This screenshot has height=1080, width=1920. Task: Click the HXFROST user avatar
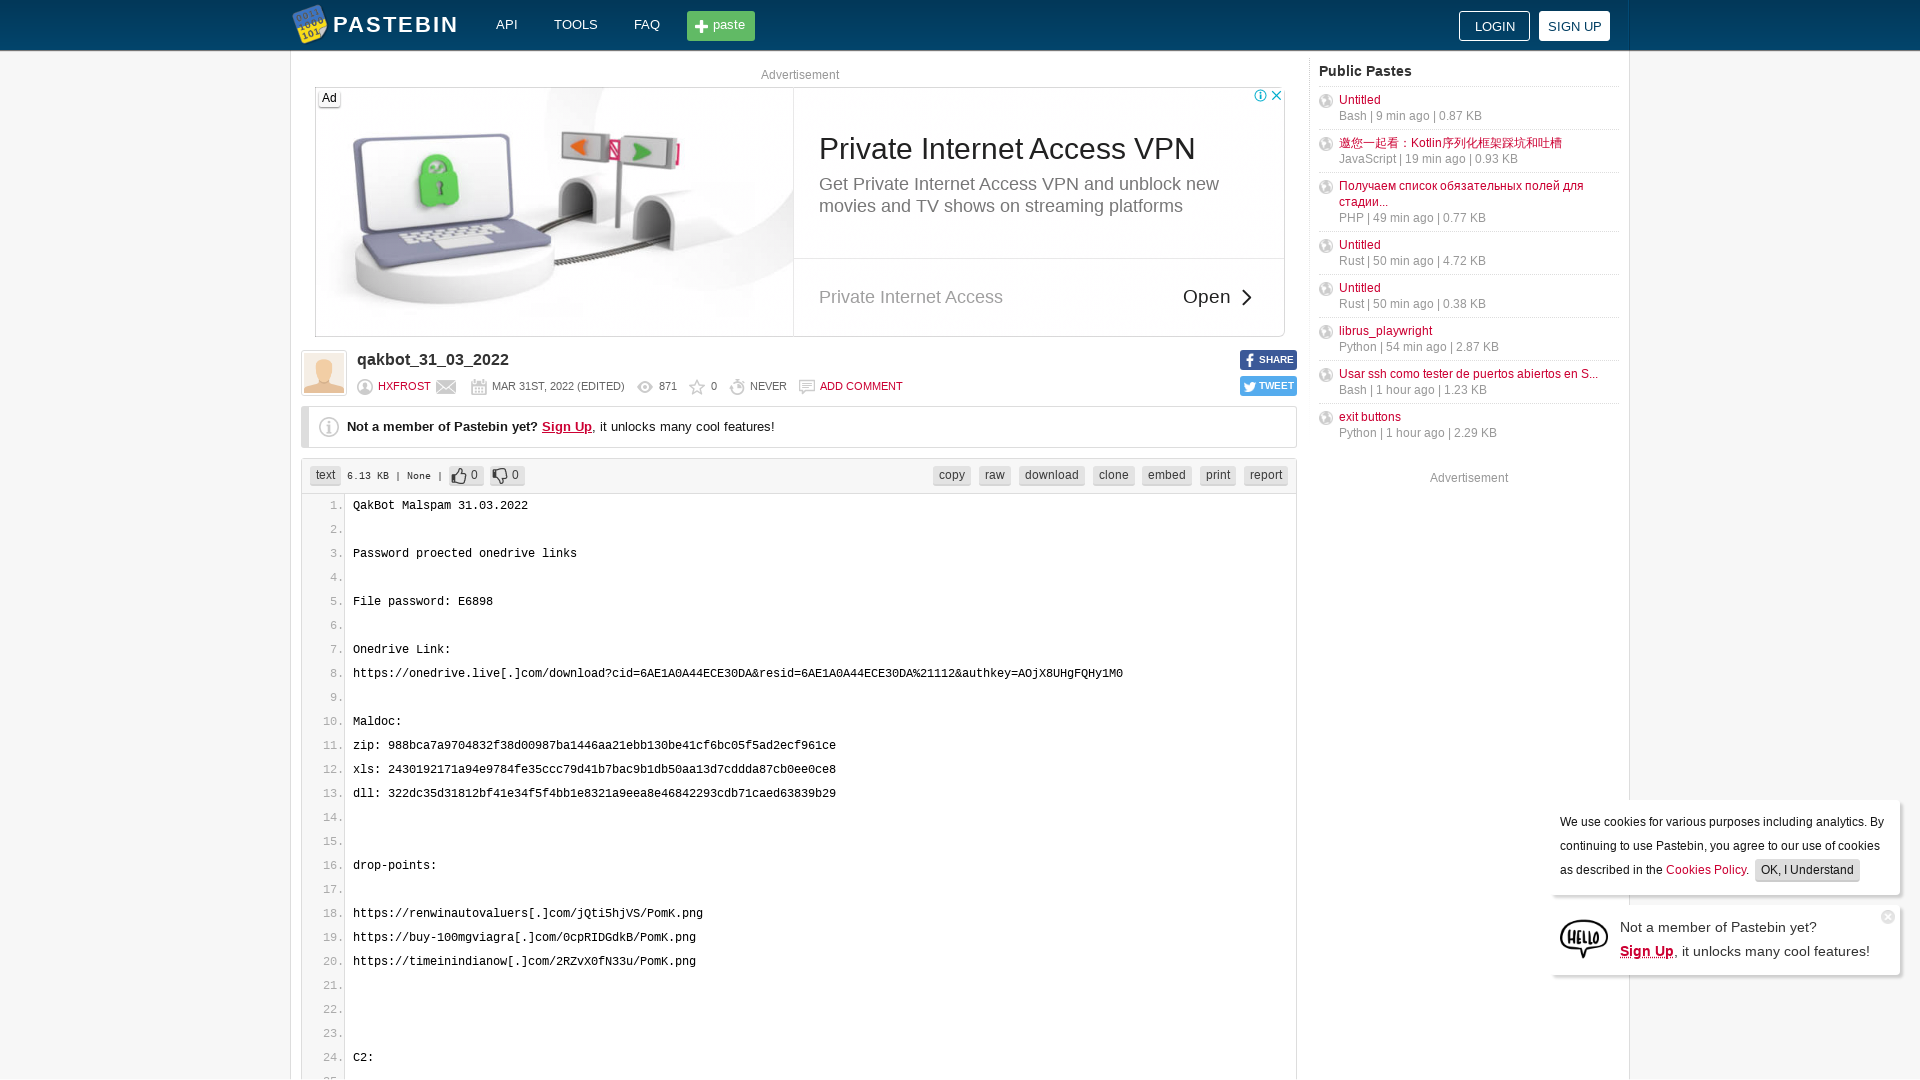pyautogui.click(x=324, y=373)
